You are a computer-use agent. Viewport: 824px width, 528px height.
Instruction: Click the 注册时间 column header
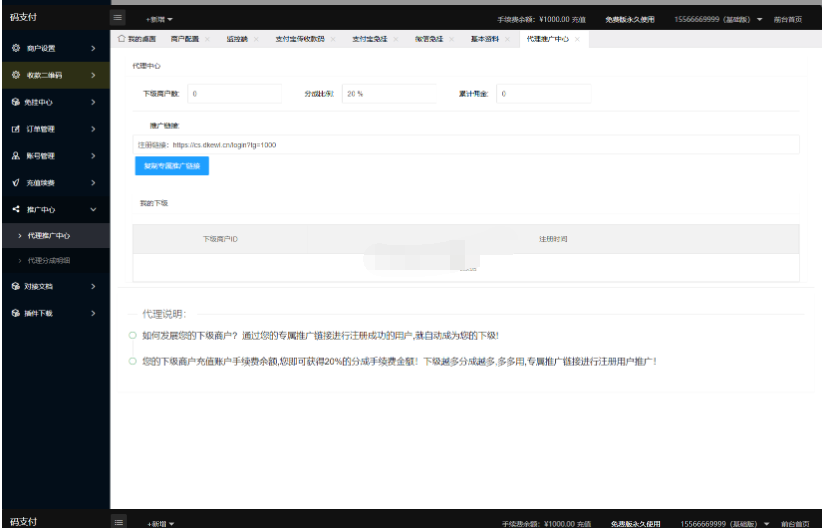tap(553, 239)
